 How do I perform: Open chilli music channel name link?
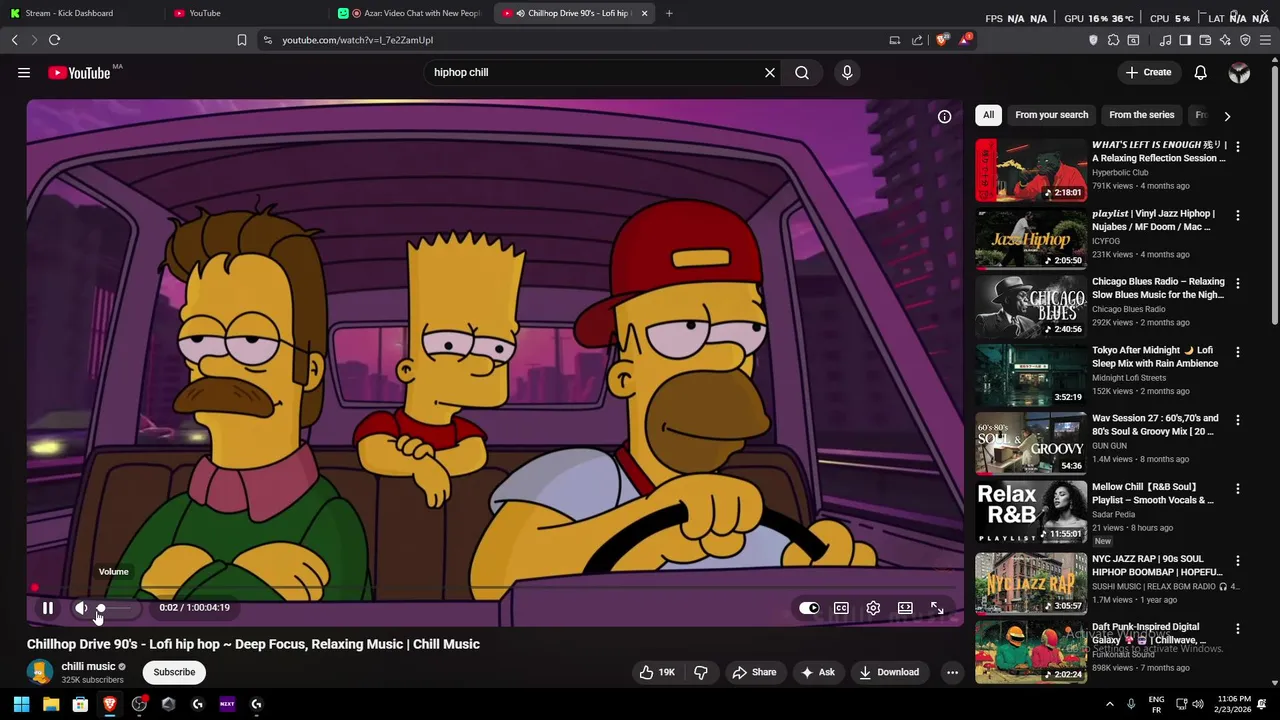[x=88, y=666]
